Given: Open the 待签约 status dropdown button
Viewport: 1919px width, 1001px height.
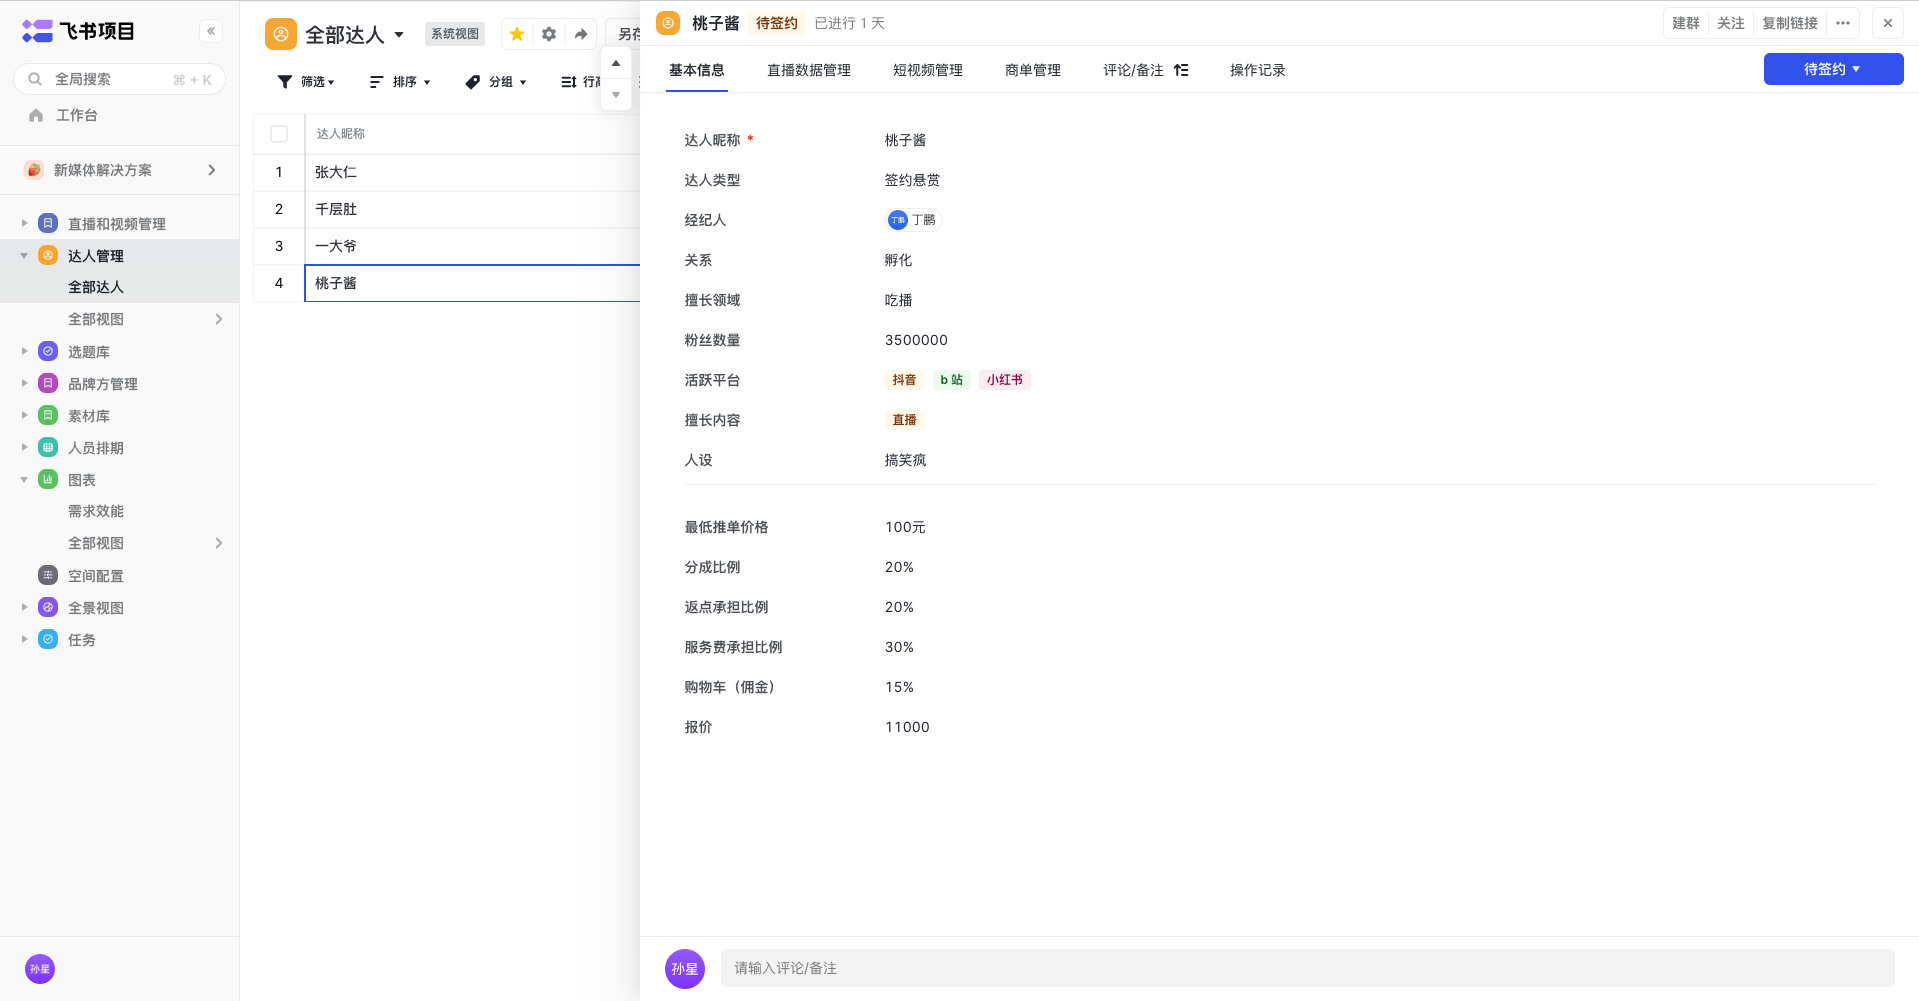Looking at the screenshot, I should click(1832, 69).
